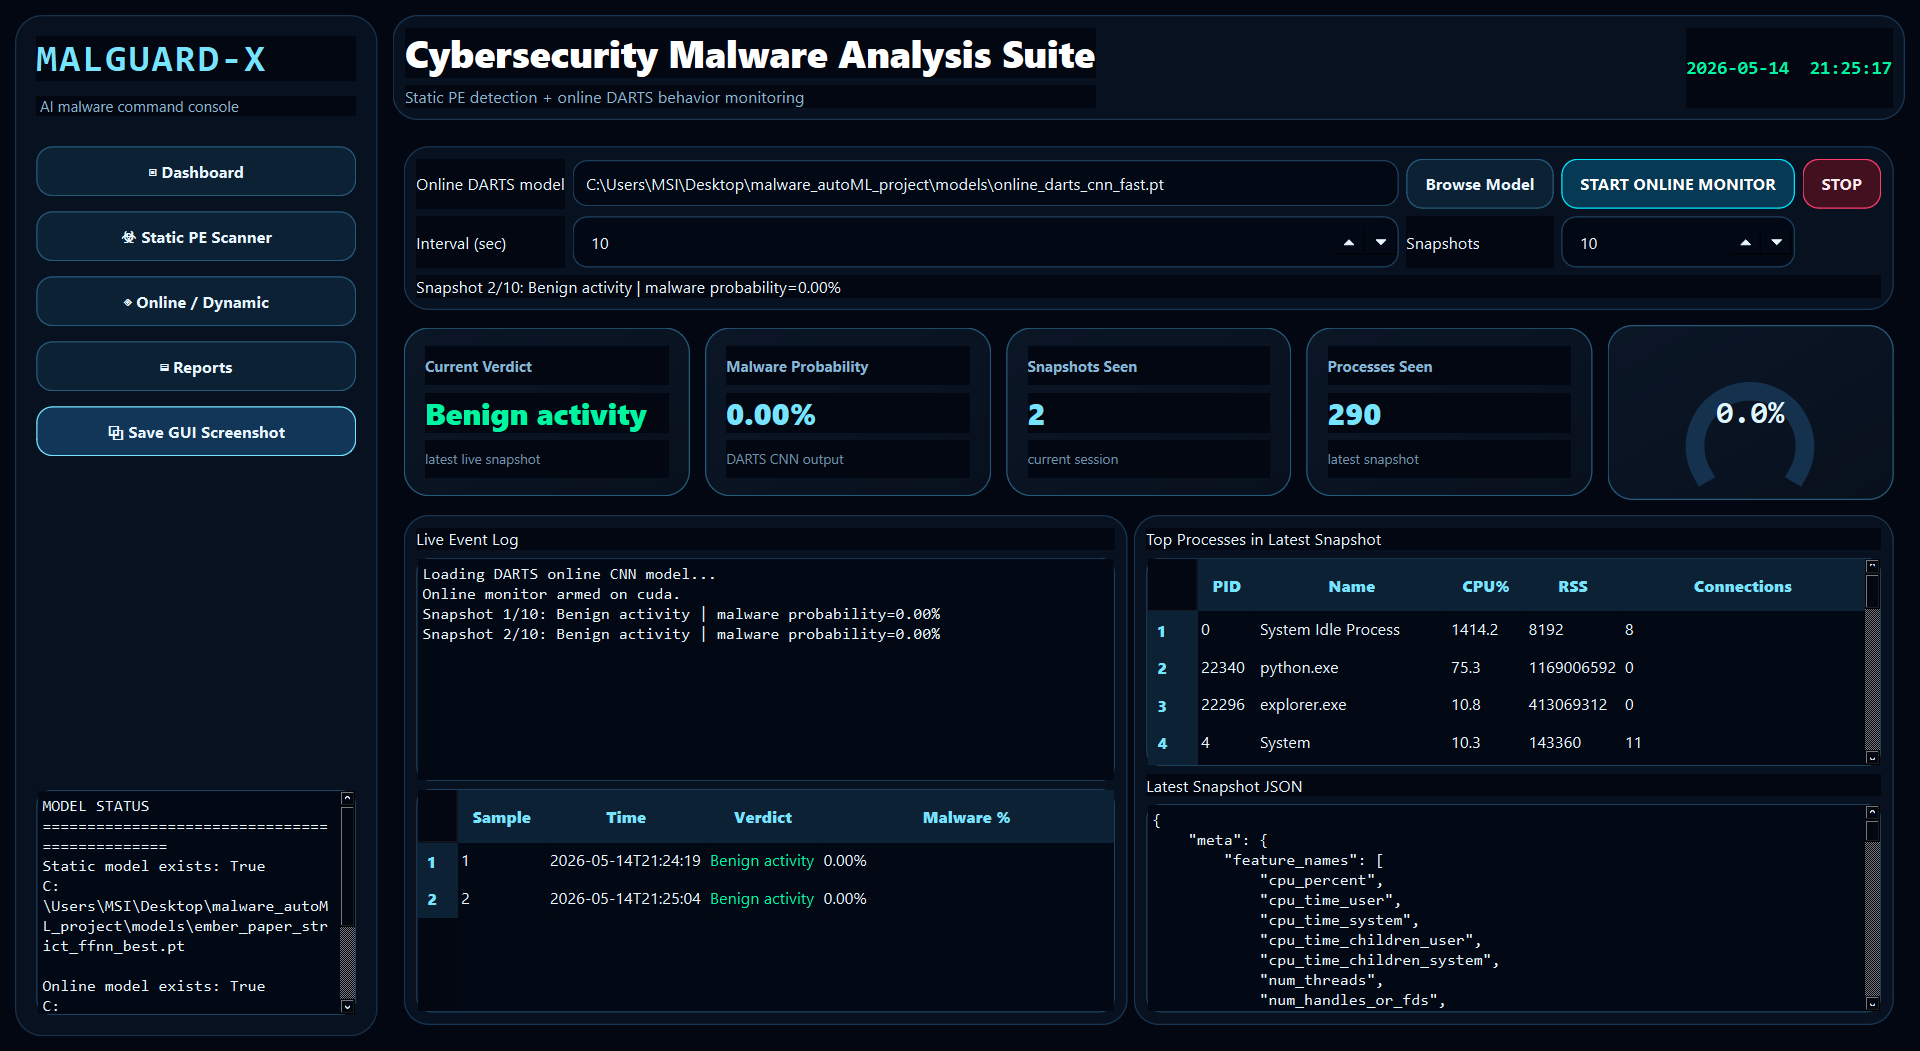The width and height of the screenshot is (1920, 1051).
Task: Click the Malware % column header
Action: click(x=966, y=818)
